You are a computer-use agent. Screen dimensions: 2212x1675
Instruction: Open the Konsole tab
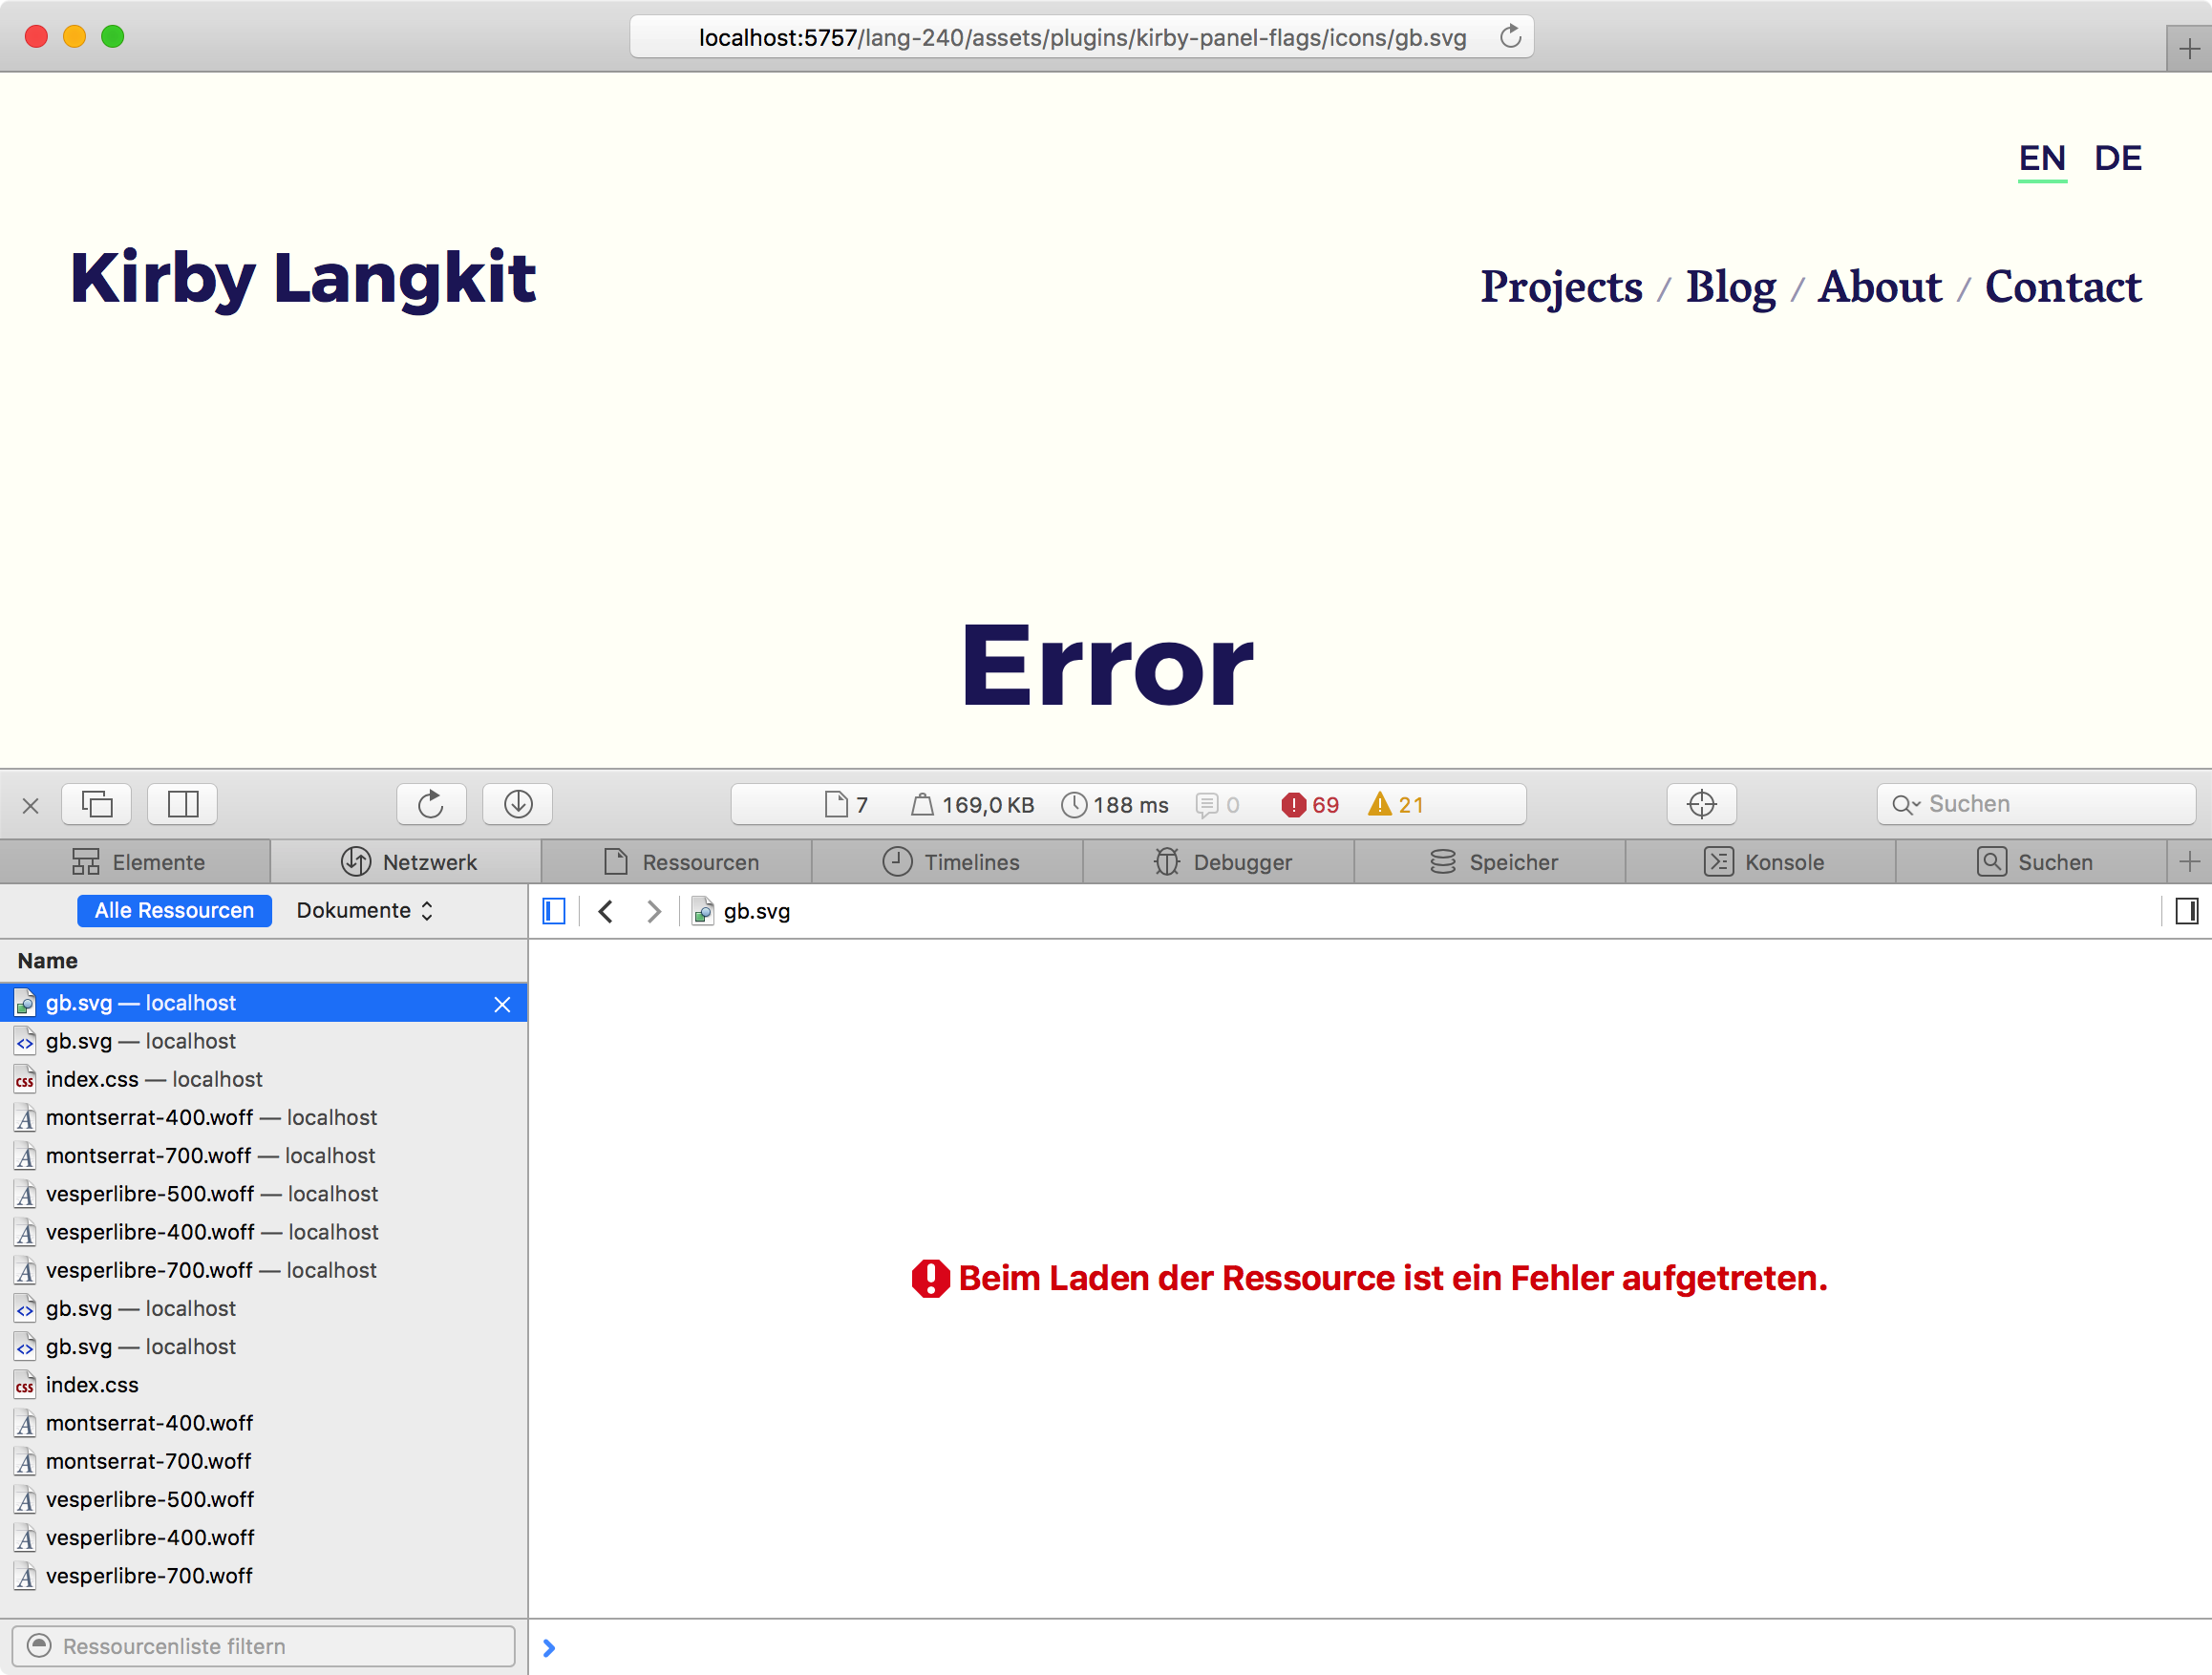1763,862
